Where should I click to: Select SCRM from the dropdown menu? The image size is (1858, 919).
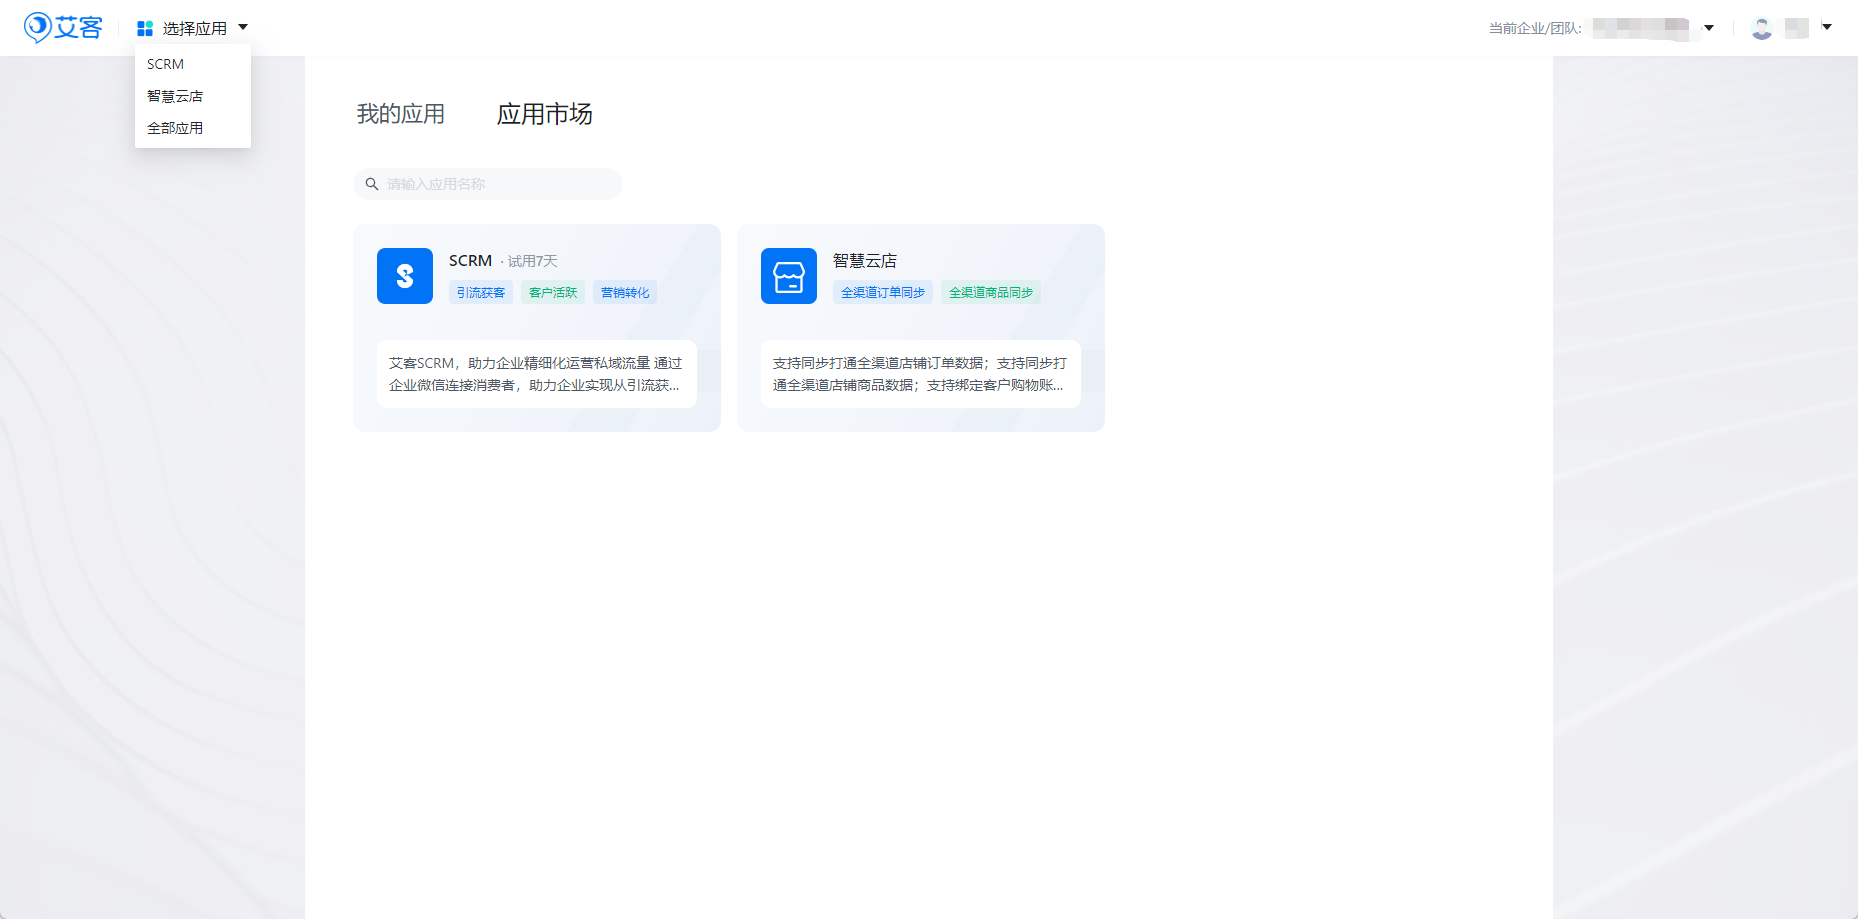coord(166,64)
